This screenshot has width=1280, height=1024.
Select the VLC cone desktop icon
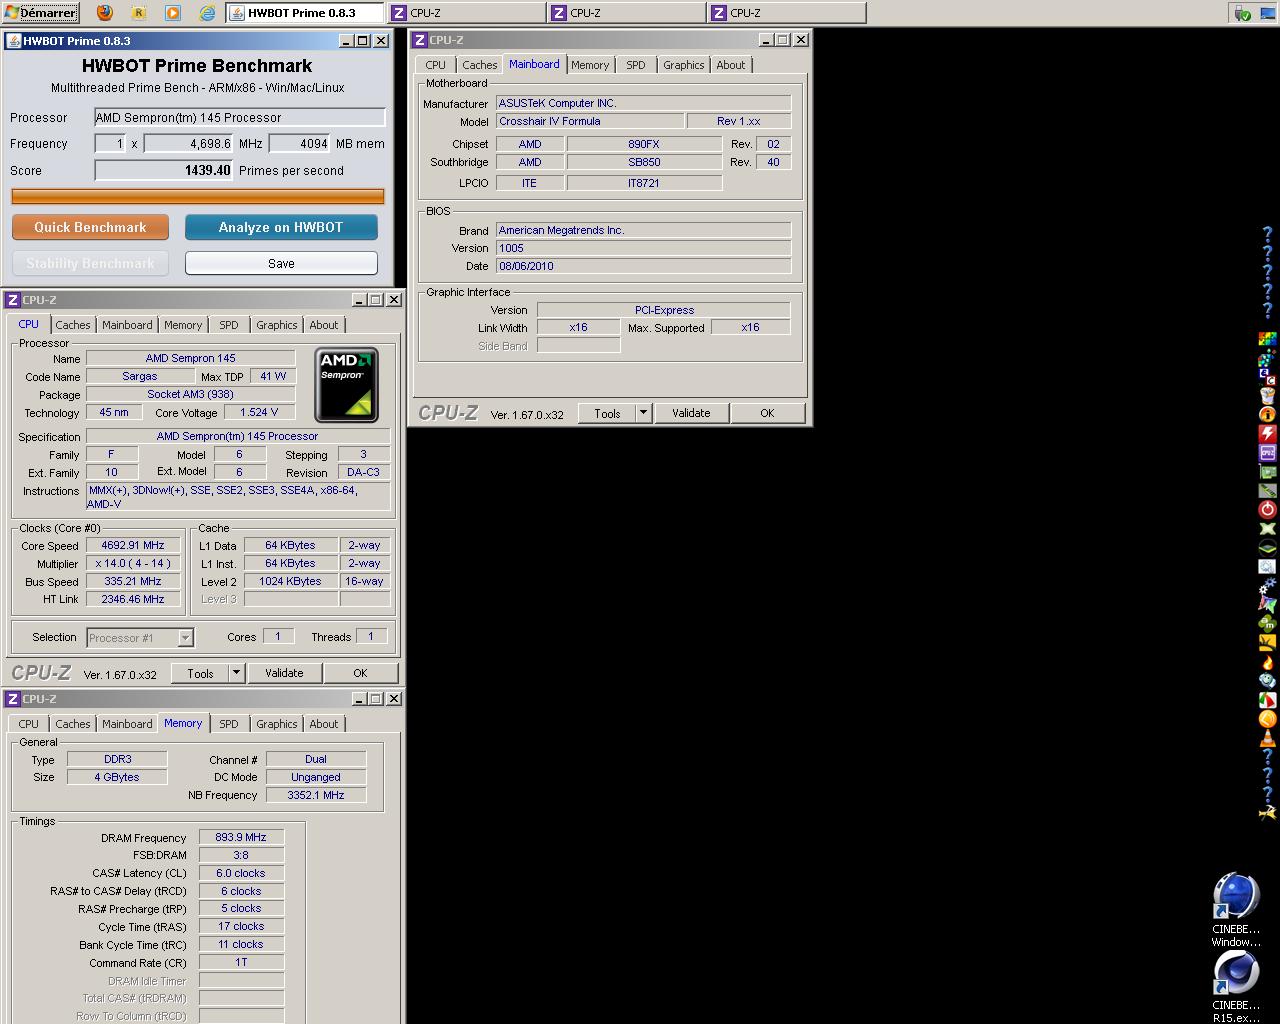coord(1267,737)
